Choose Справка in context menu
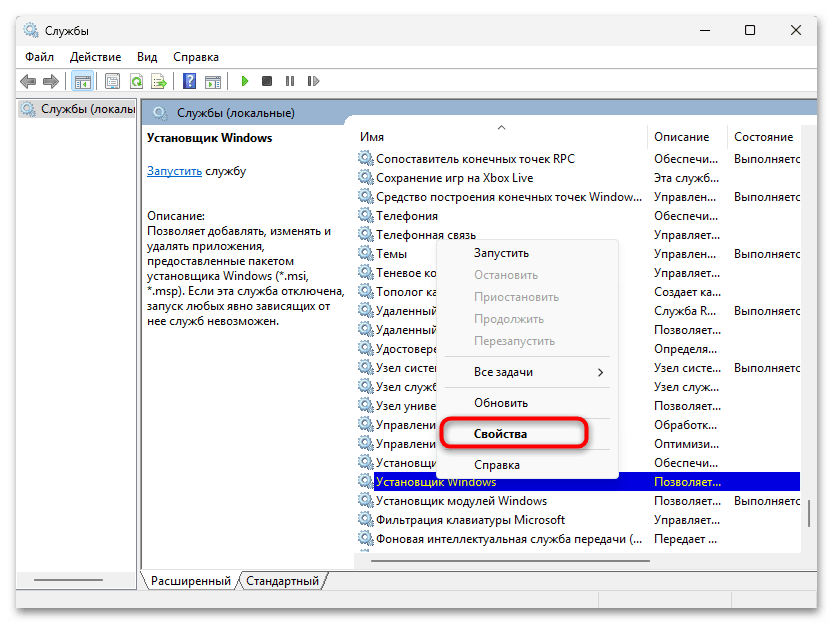 pyautogui.click(x=527, y=465)
